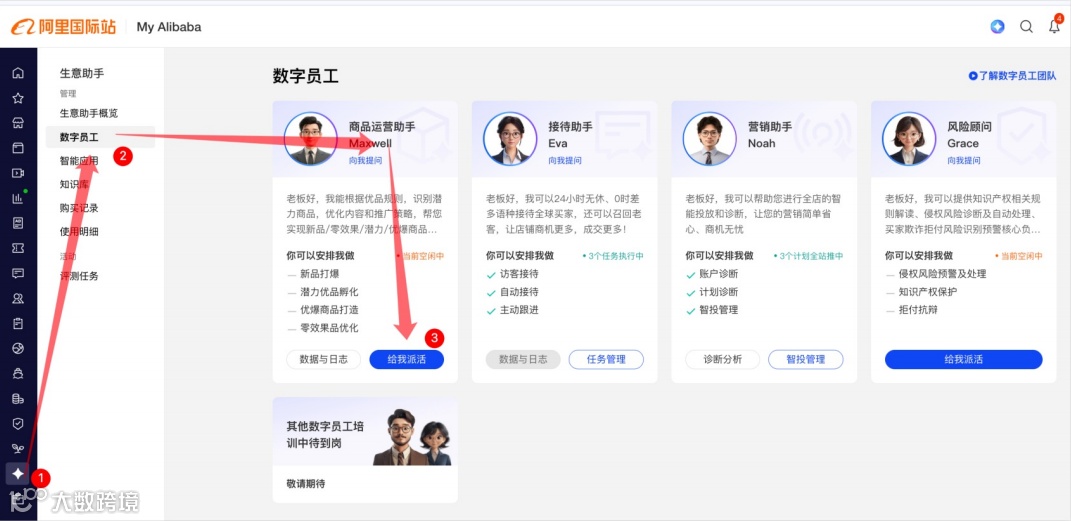
Task: Click the My Alibaba header title
Action: point(169,27)
